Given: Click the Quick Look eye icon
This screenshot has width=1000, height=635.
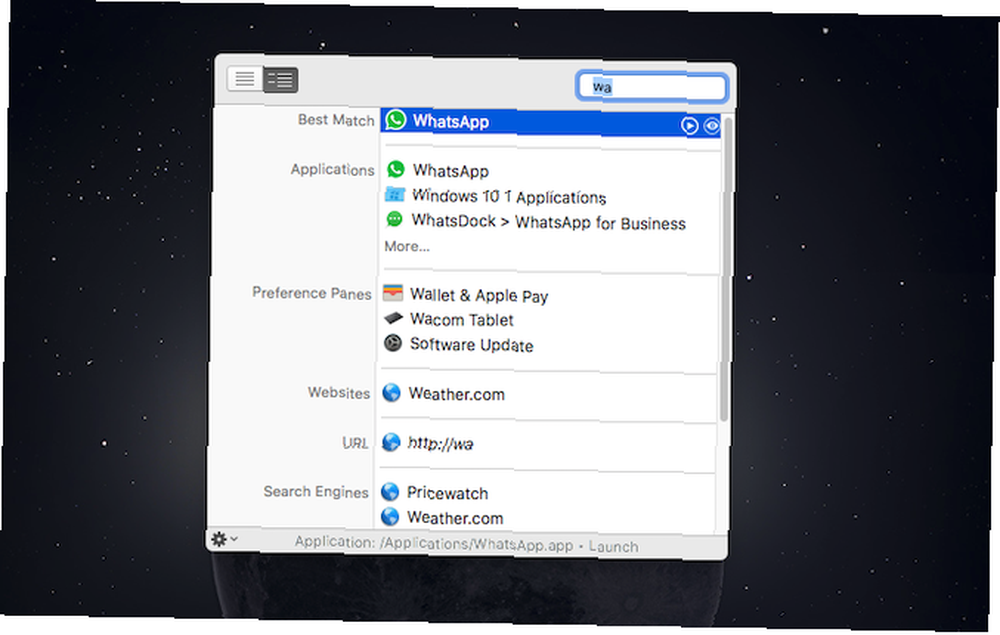Looking at the screenshot, I should (711, 126).
